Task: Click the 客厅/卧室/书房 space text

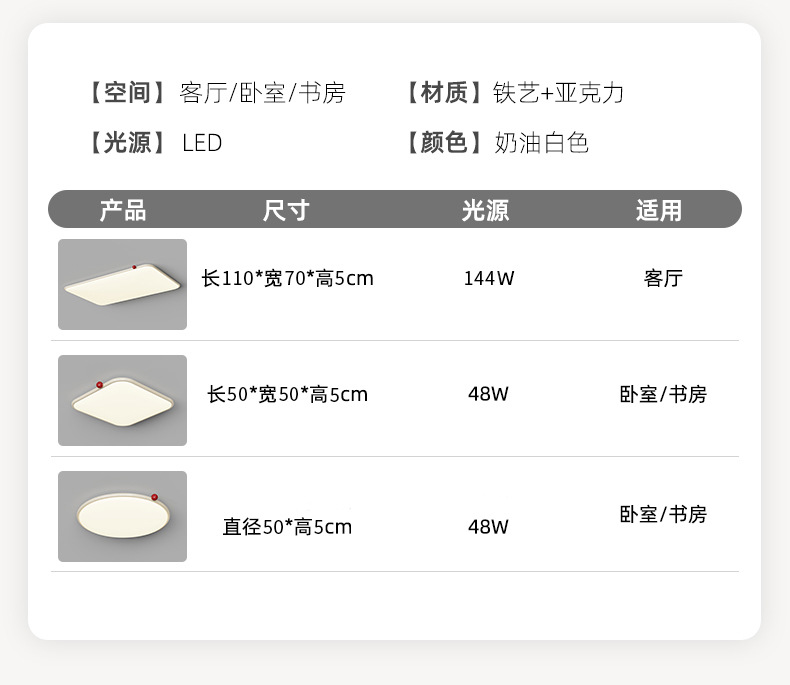Action: pyautogui.click(x=263, y=94)
